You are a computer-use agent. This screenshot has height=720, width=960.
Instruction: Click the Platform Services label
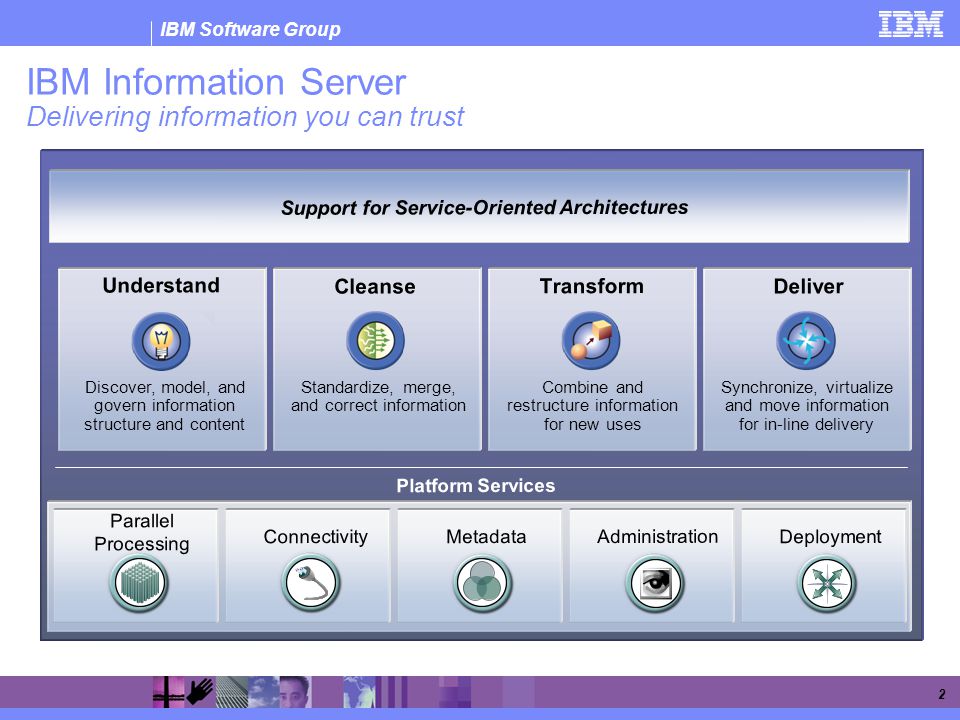click(476, 486)
